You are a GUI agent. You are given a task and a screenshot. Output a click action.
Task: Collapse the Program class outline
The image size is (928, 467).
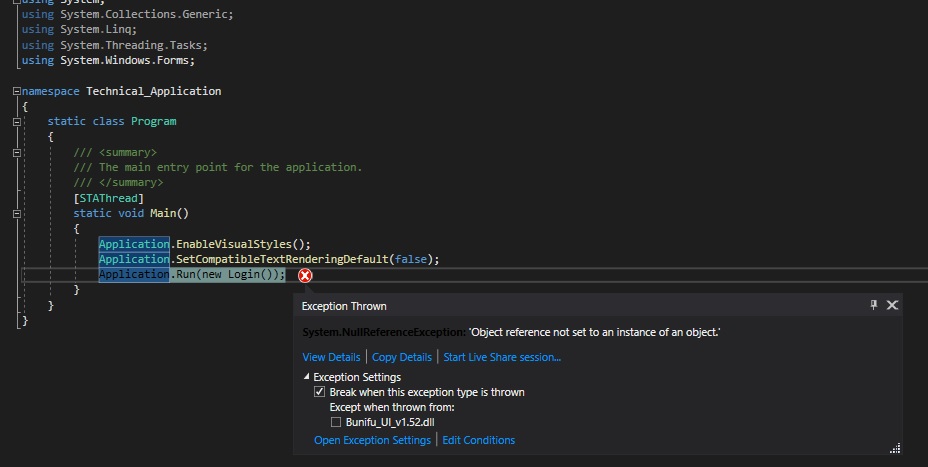pyautogui.click(x=17, y=121)
